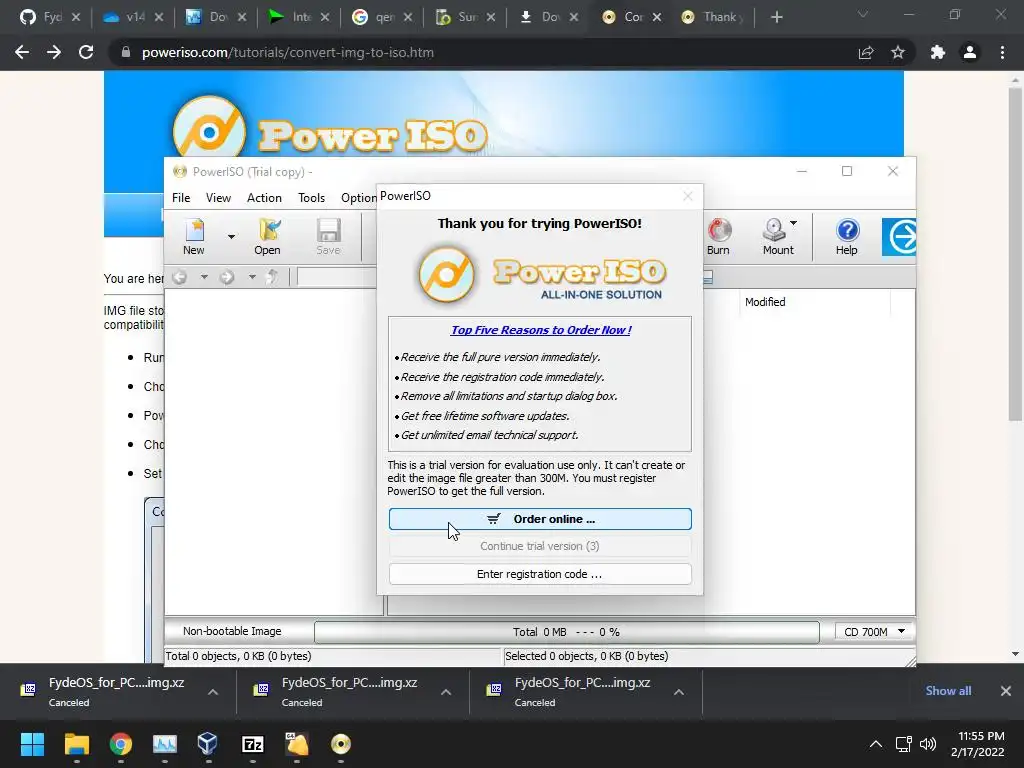Click the Save toolbar icon
The width and height of the screenshot is (1024, 768).
[328, 236]
